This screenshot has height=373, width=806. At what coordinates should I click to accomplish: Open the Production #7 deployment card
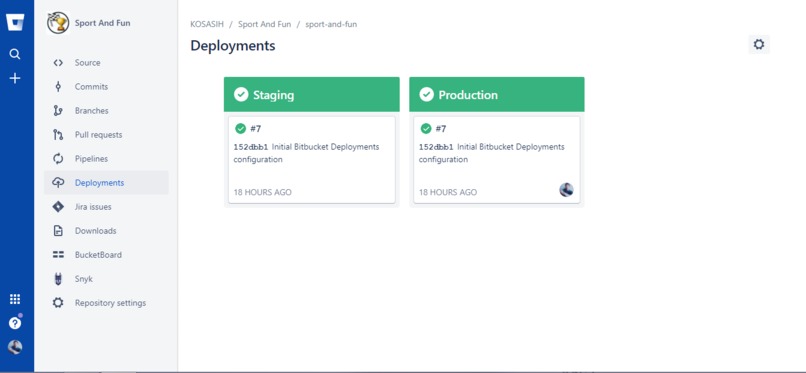(x=497, y=160)
